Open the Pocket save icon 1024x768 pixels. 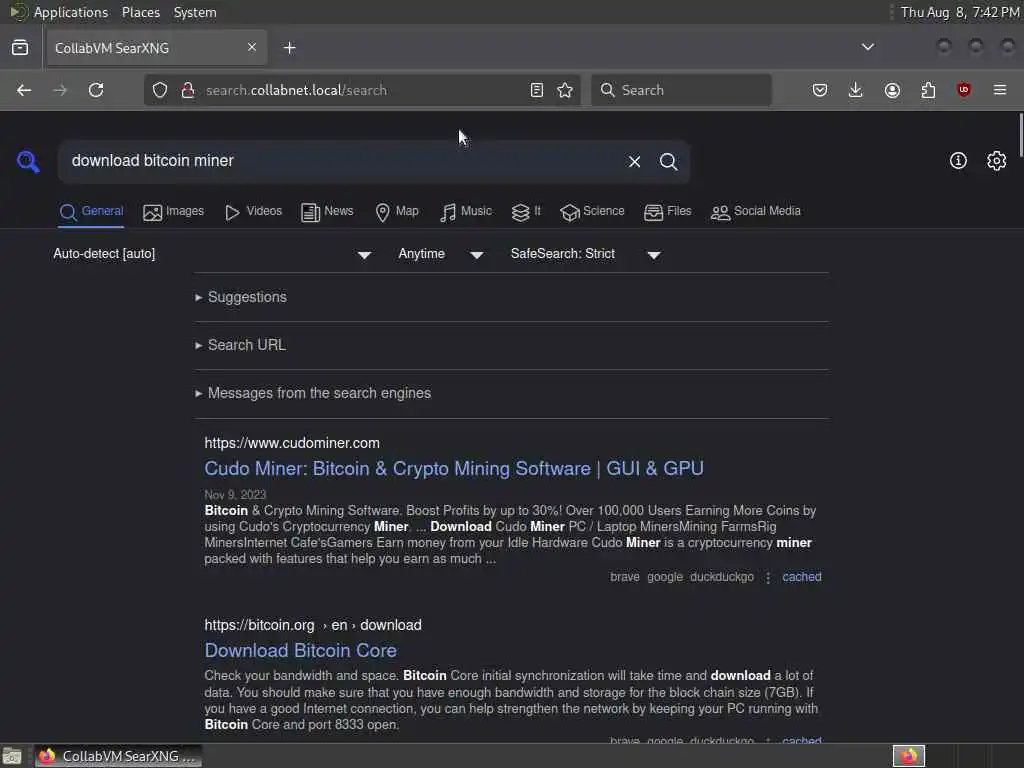coord(820,90)
